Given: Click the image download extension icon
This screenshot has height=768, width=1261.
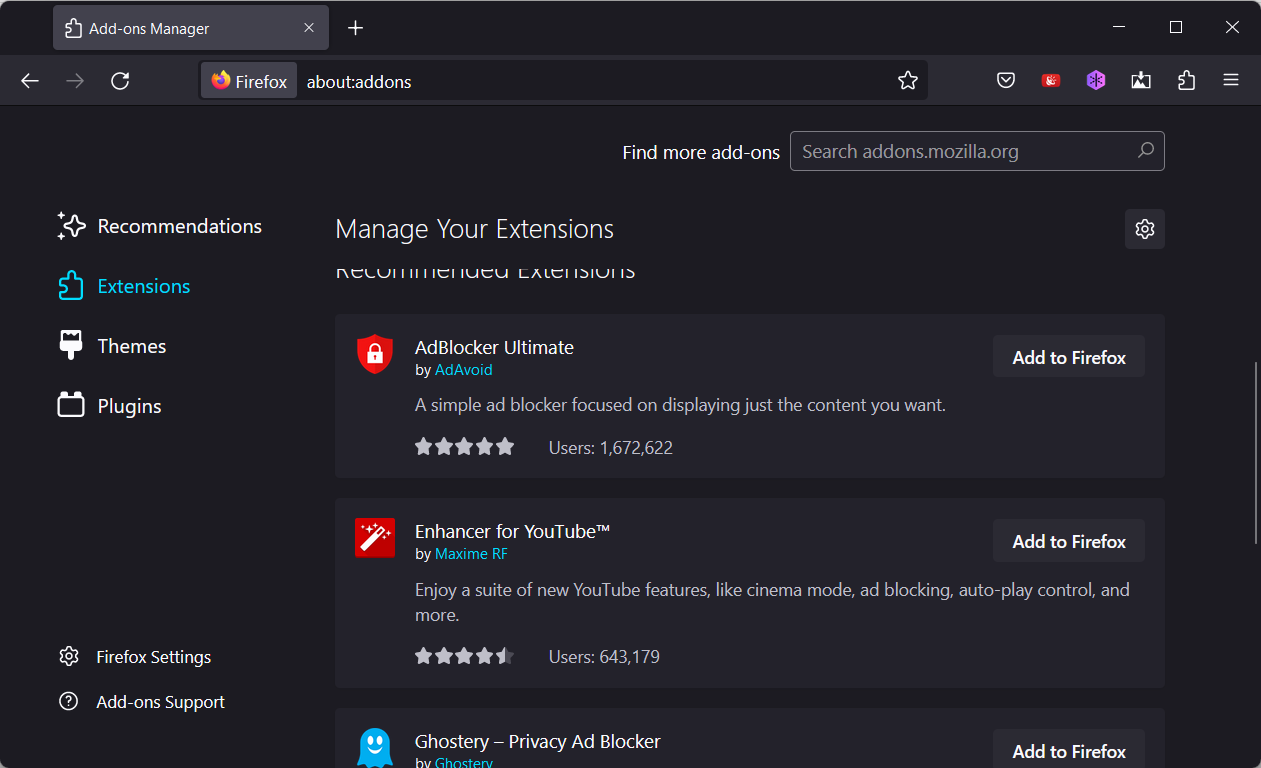Looking at the screenshot, I should pyautogui.click(x=1141, y=81).
